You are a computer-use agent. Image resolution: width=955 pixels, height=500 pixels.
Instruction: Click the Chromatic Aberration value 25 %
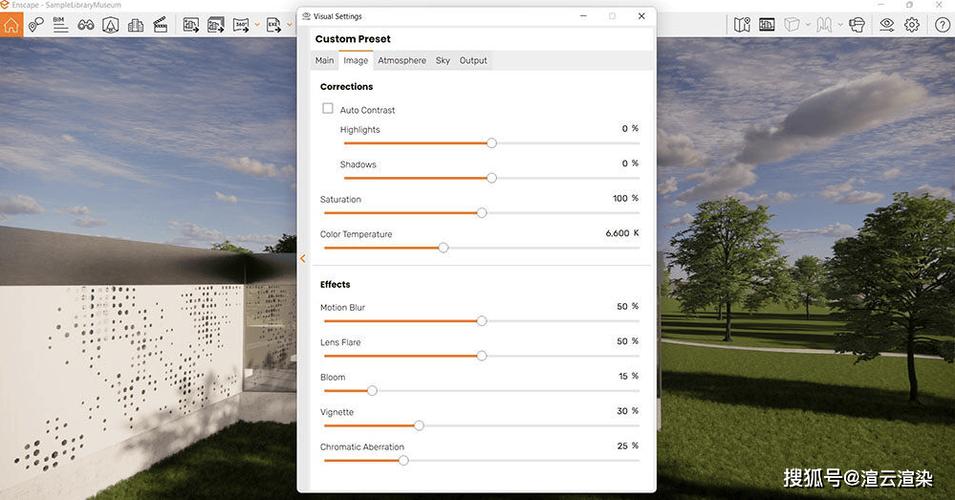click(x=627, y=446)
